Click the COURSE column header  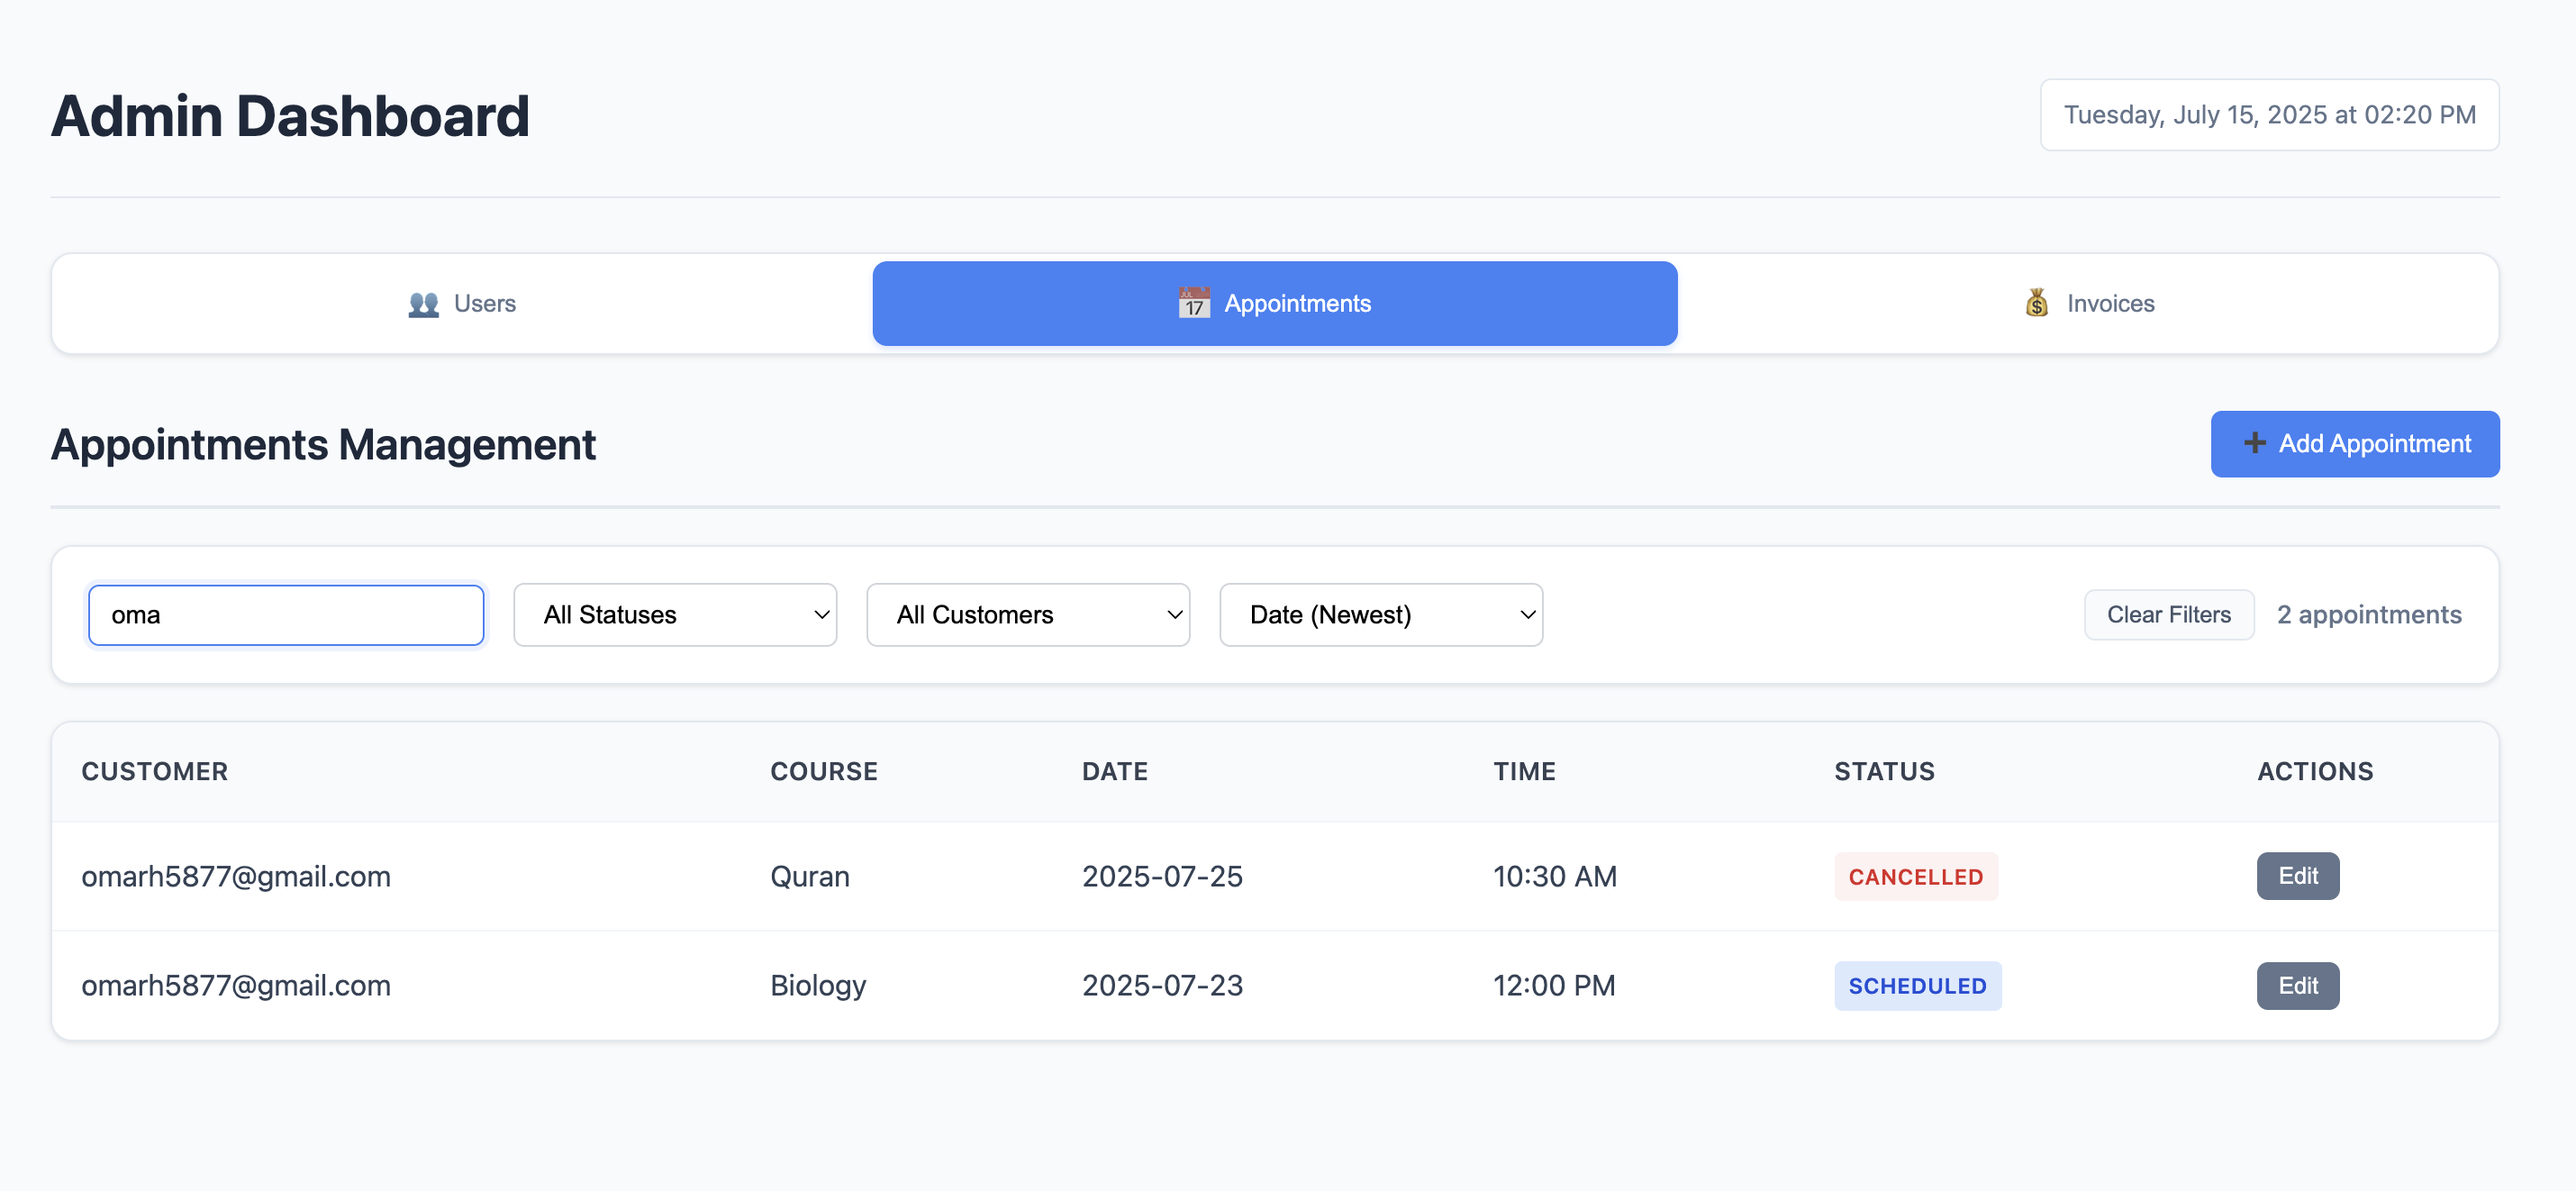point(824,772)
